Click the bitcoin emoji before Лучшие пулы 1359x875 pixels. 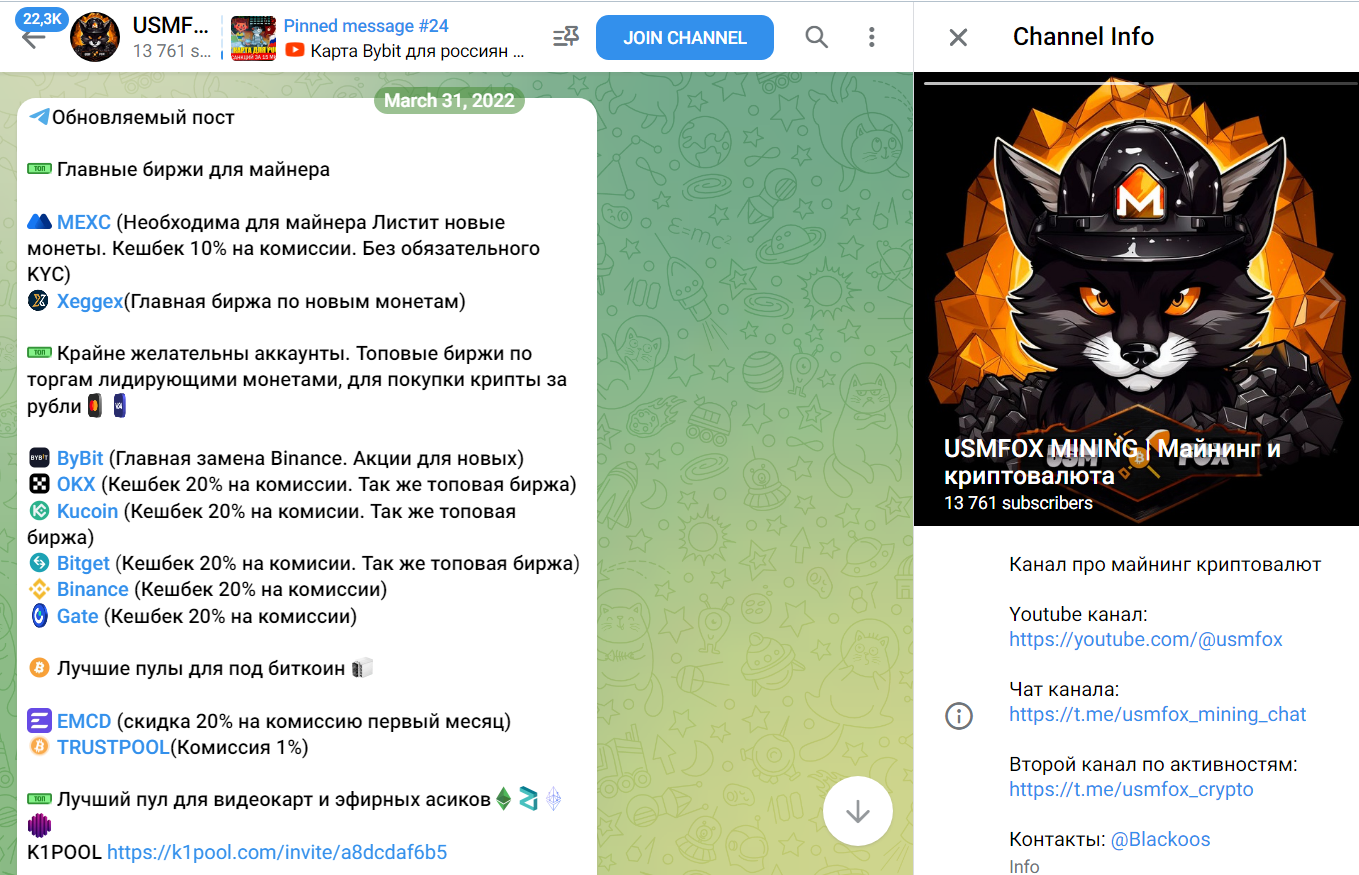tap(39, 667)
